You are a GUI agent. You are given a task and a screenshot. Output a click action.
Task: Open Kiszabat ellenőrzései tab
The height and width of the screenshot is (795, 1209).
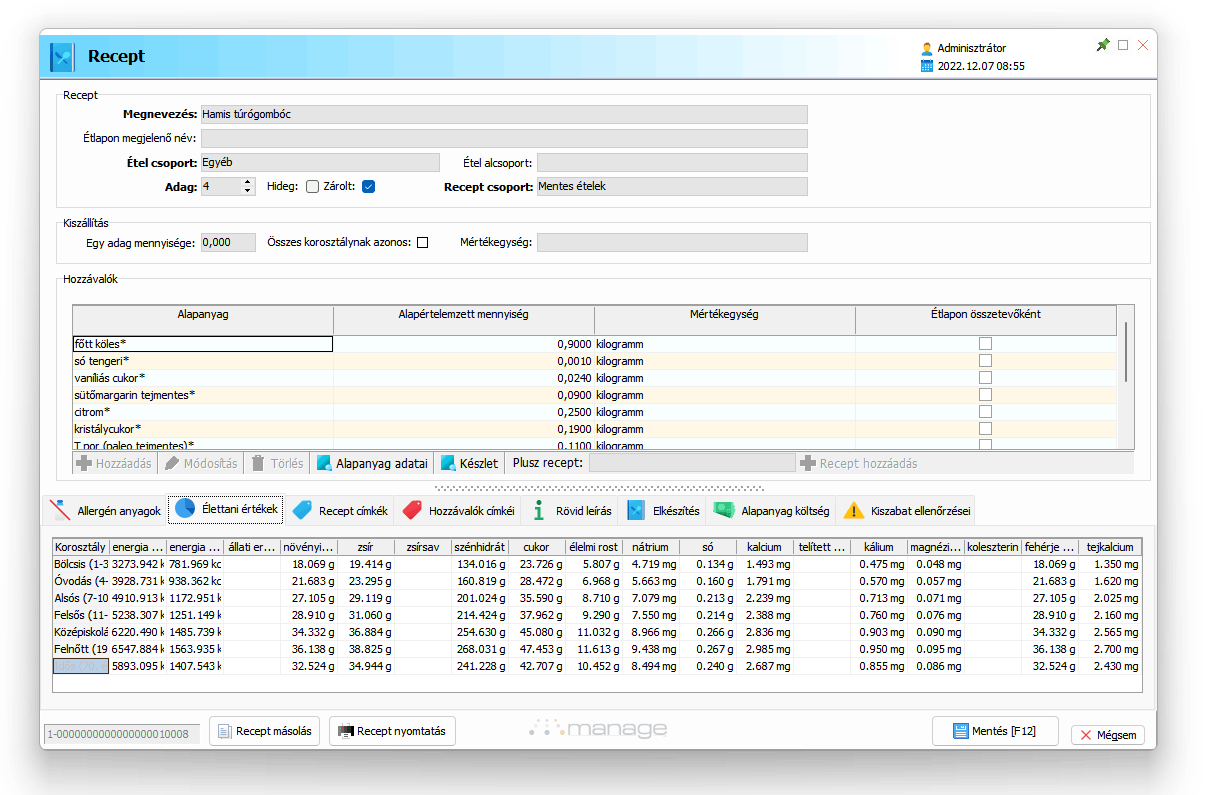(x=908, y=511)
